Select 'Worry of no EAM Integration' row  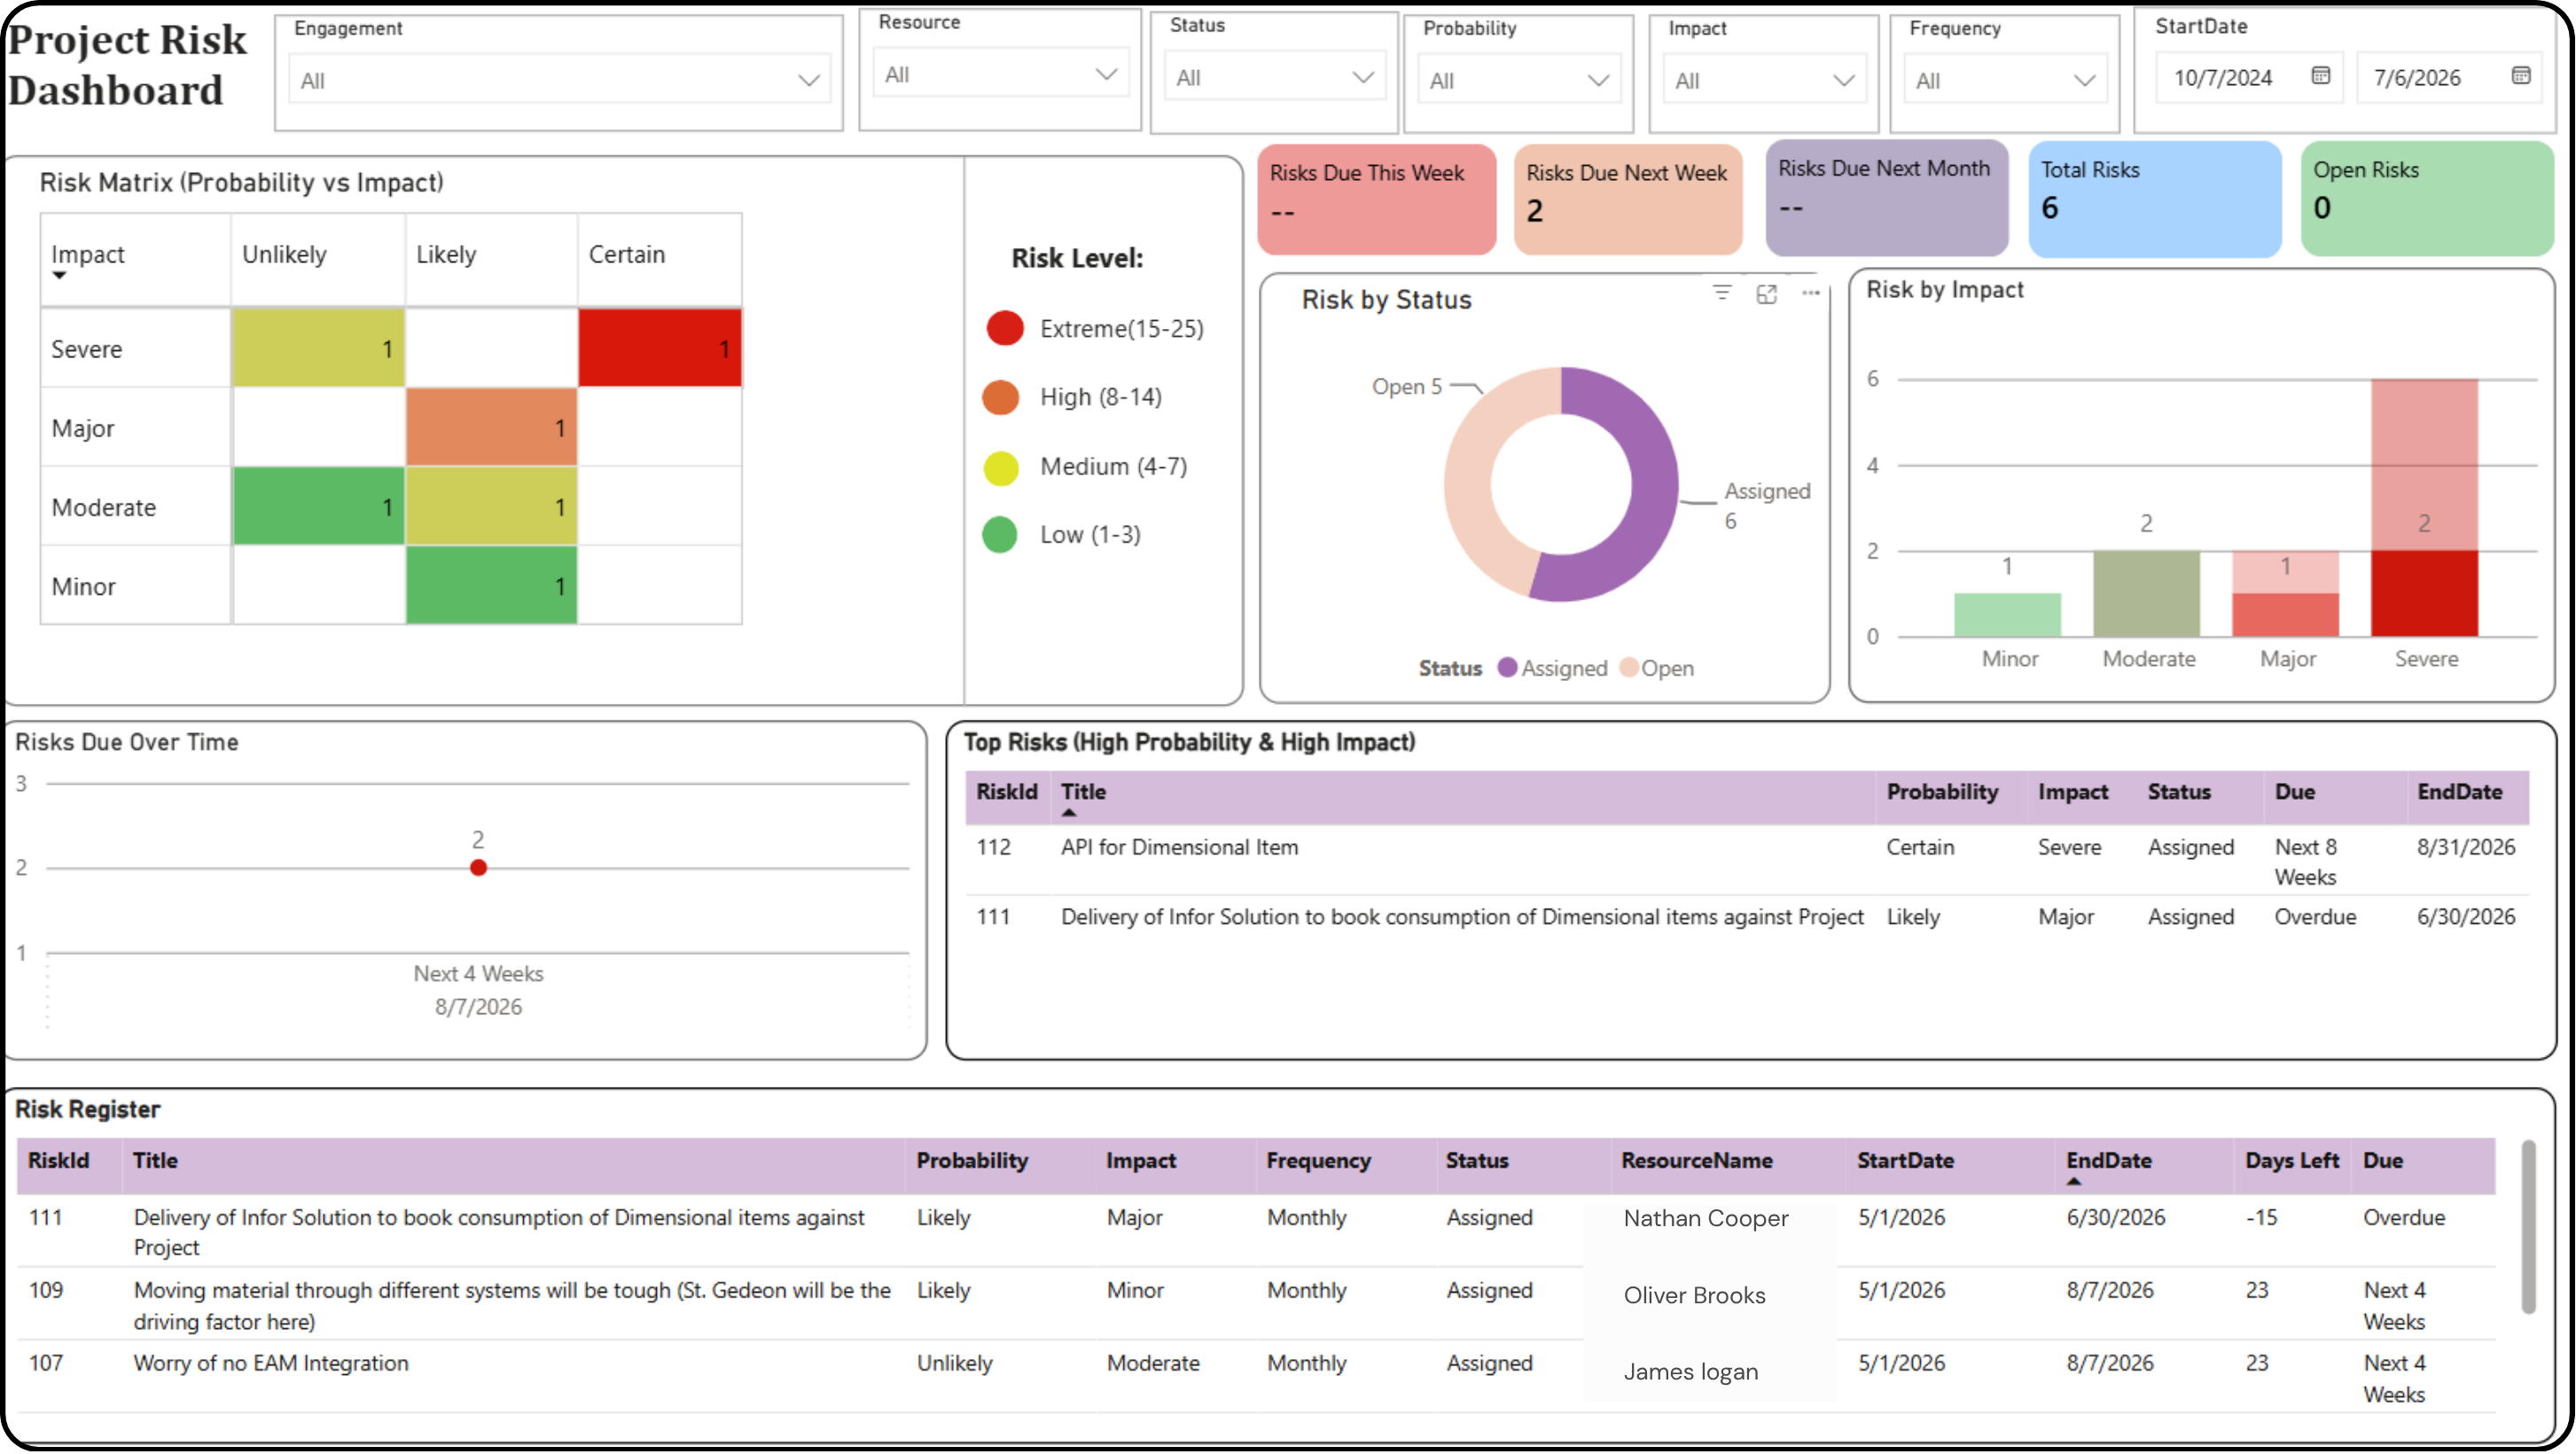(1256, 1377)
